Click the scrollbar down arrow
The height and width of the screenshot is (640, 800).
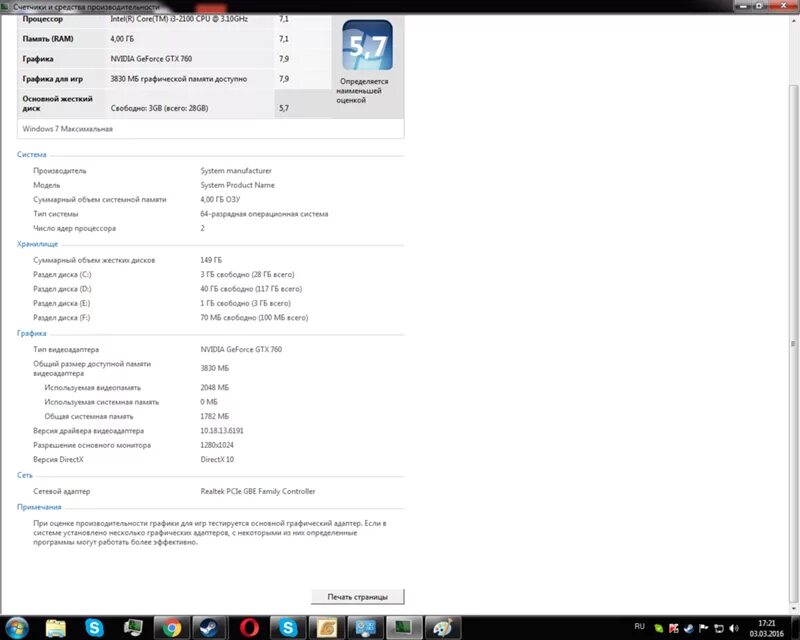(x=794, y=608)
